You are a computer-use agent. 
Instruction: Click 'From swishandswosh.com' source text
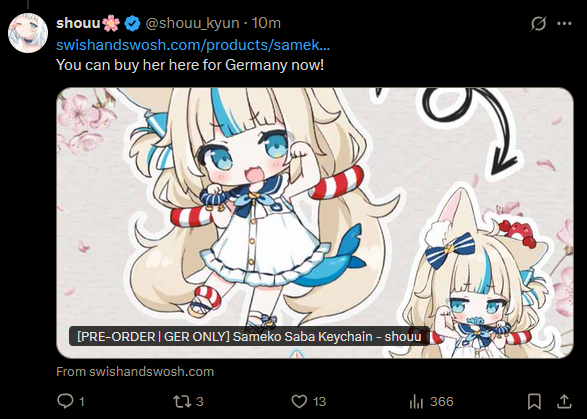[x=135, y=371]
